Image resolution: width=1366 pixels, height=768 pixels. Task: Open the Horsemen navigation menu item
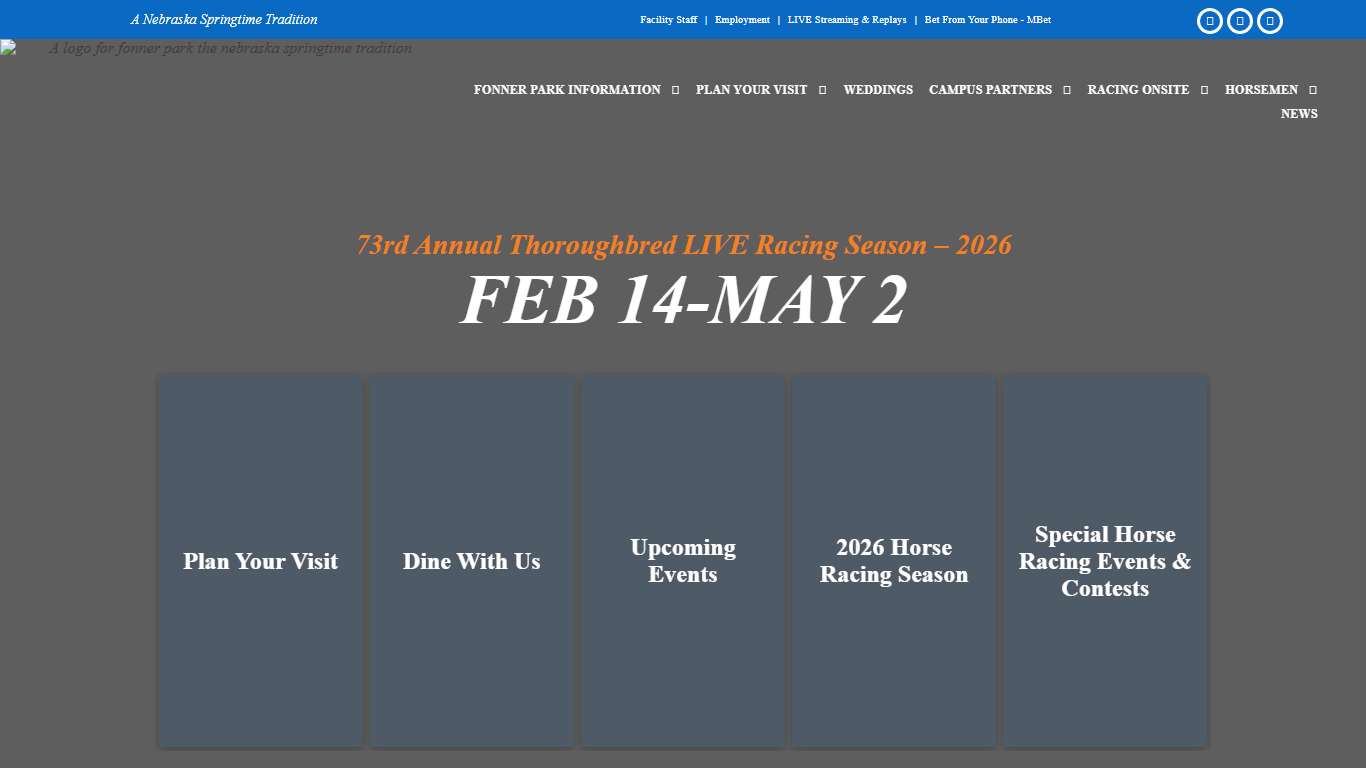point(1261,90)
